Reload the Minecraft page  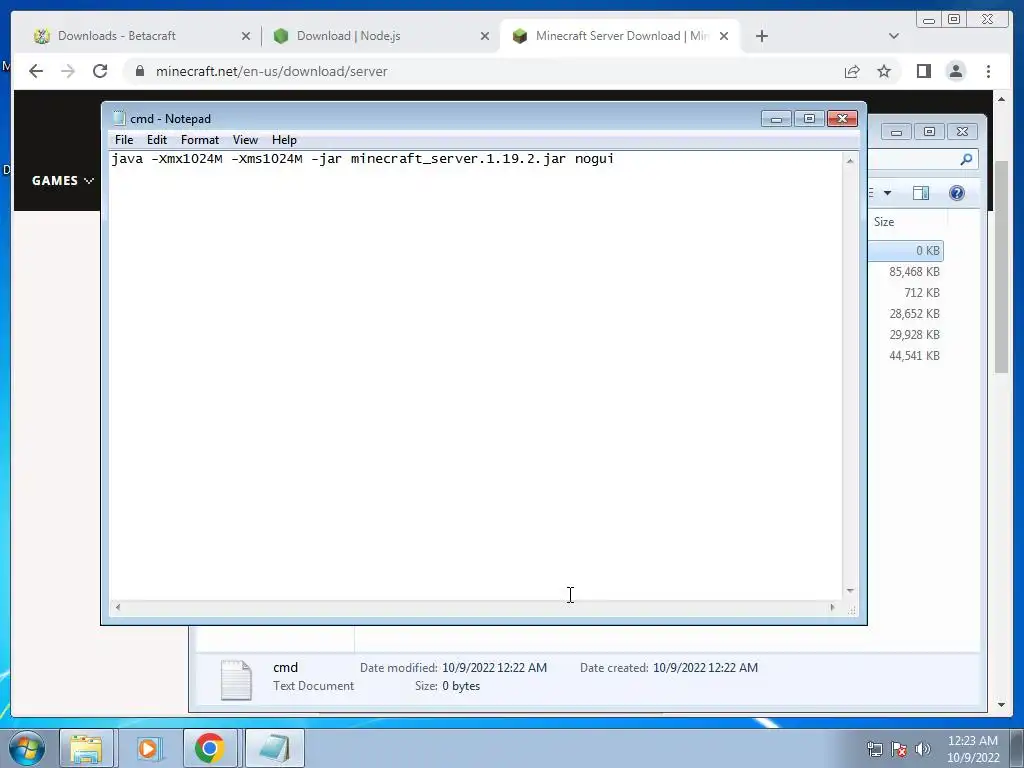pos(100,71)
